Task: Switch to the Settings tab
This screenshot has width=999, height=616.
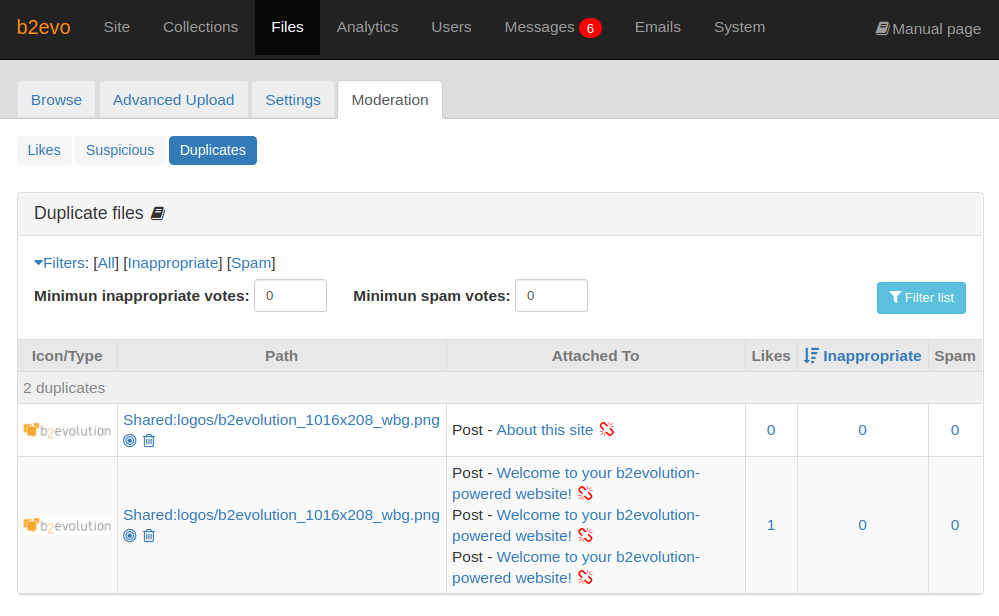Action: pyautogui.click(x=293, y=100)
